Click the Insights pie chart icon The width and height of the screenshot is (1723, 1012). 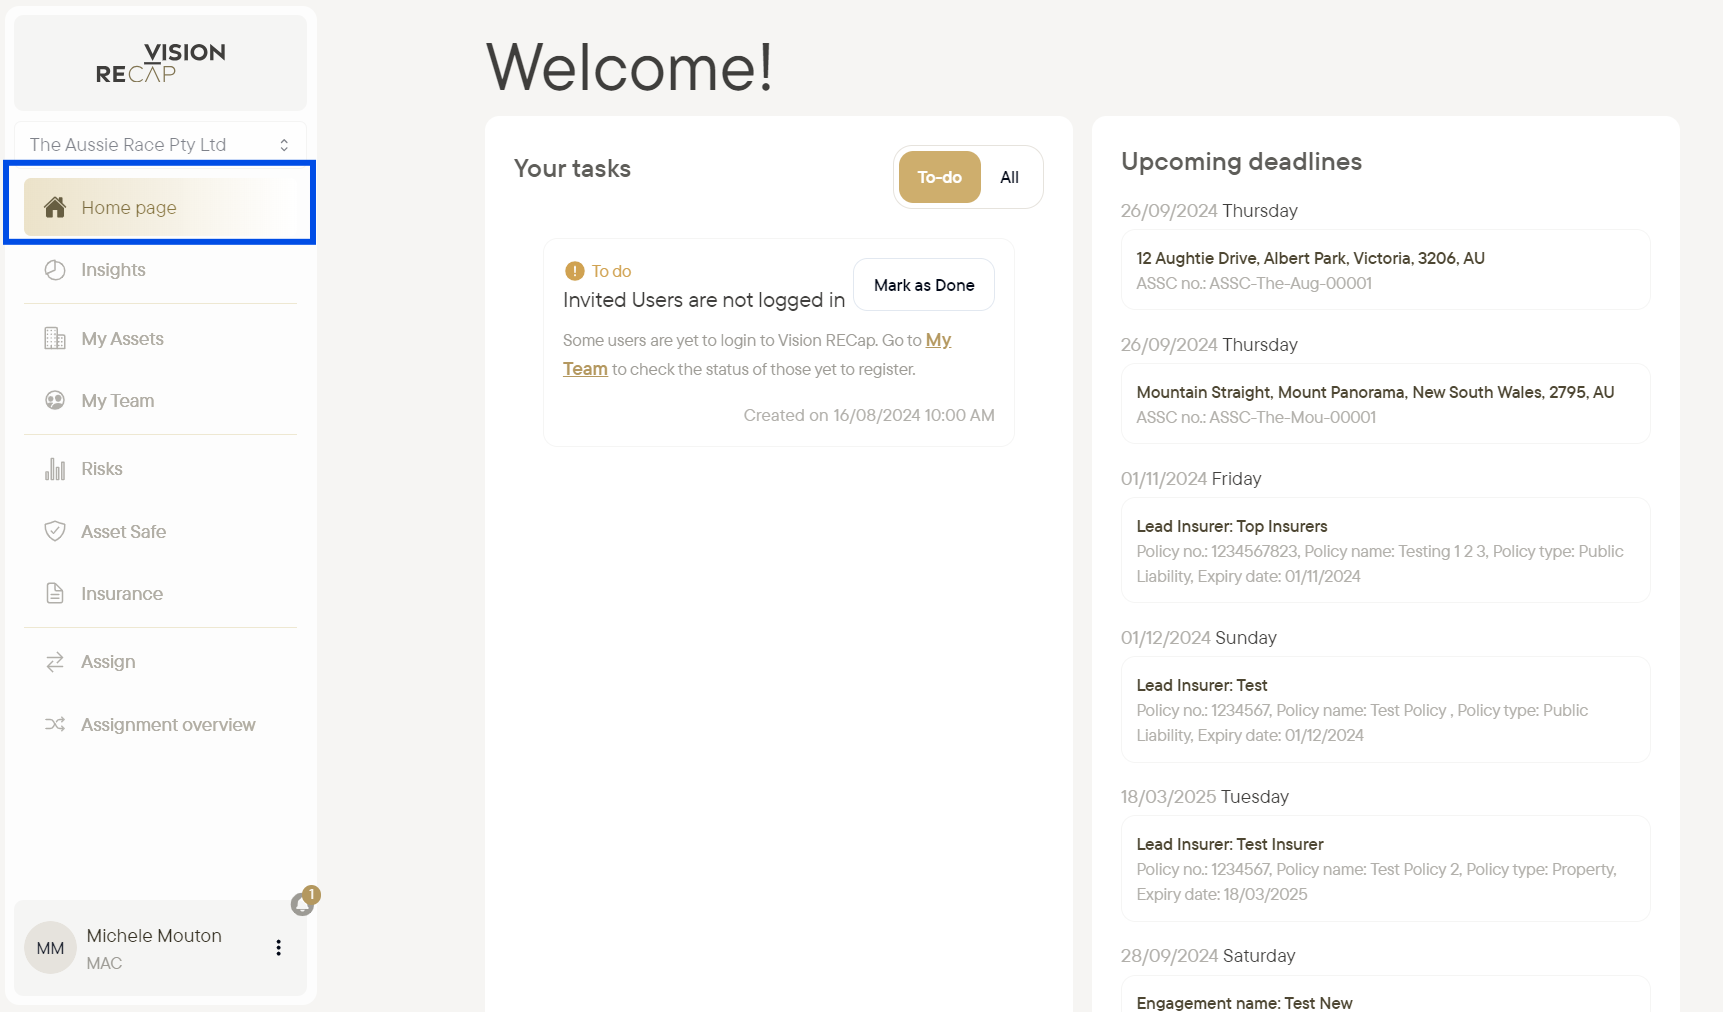point(55,270)
